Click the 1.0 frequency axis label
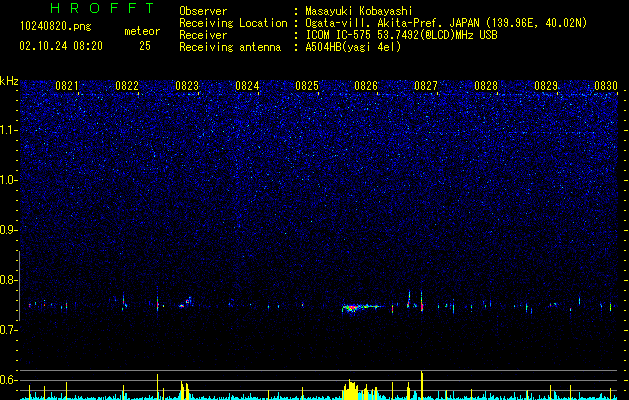 click(9, 180)
